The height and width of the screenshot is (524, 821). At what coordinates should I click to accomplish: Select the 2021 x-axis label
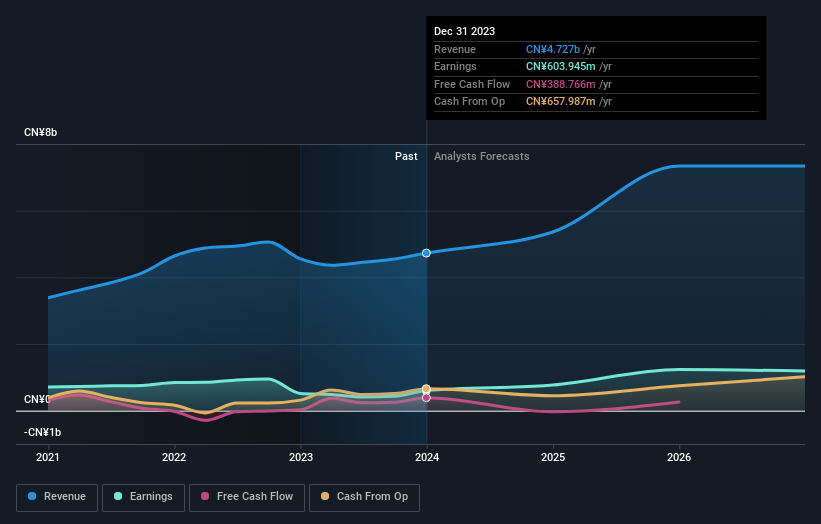pyautogui.click(x=48, y=457)
